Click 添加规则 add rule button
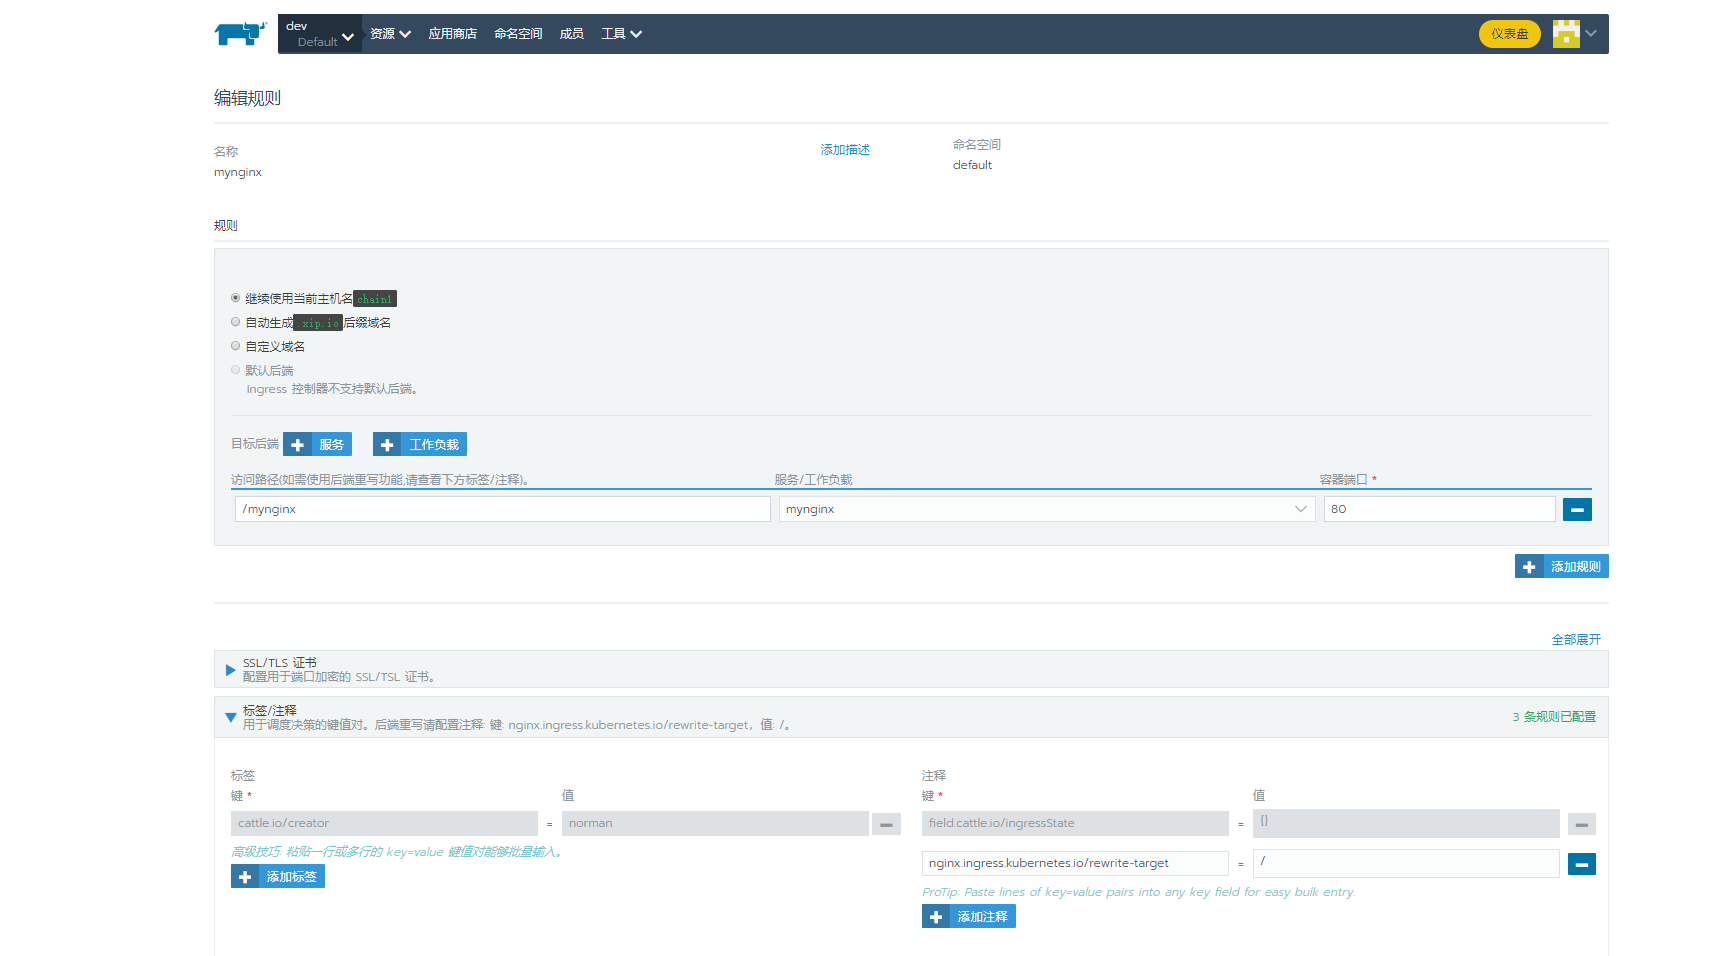1735x956 pixels. [x=1562, y=566]
